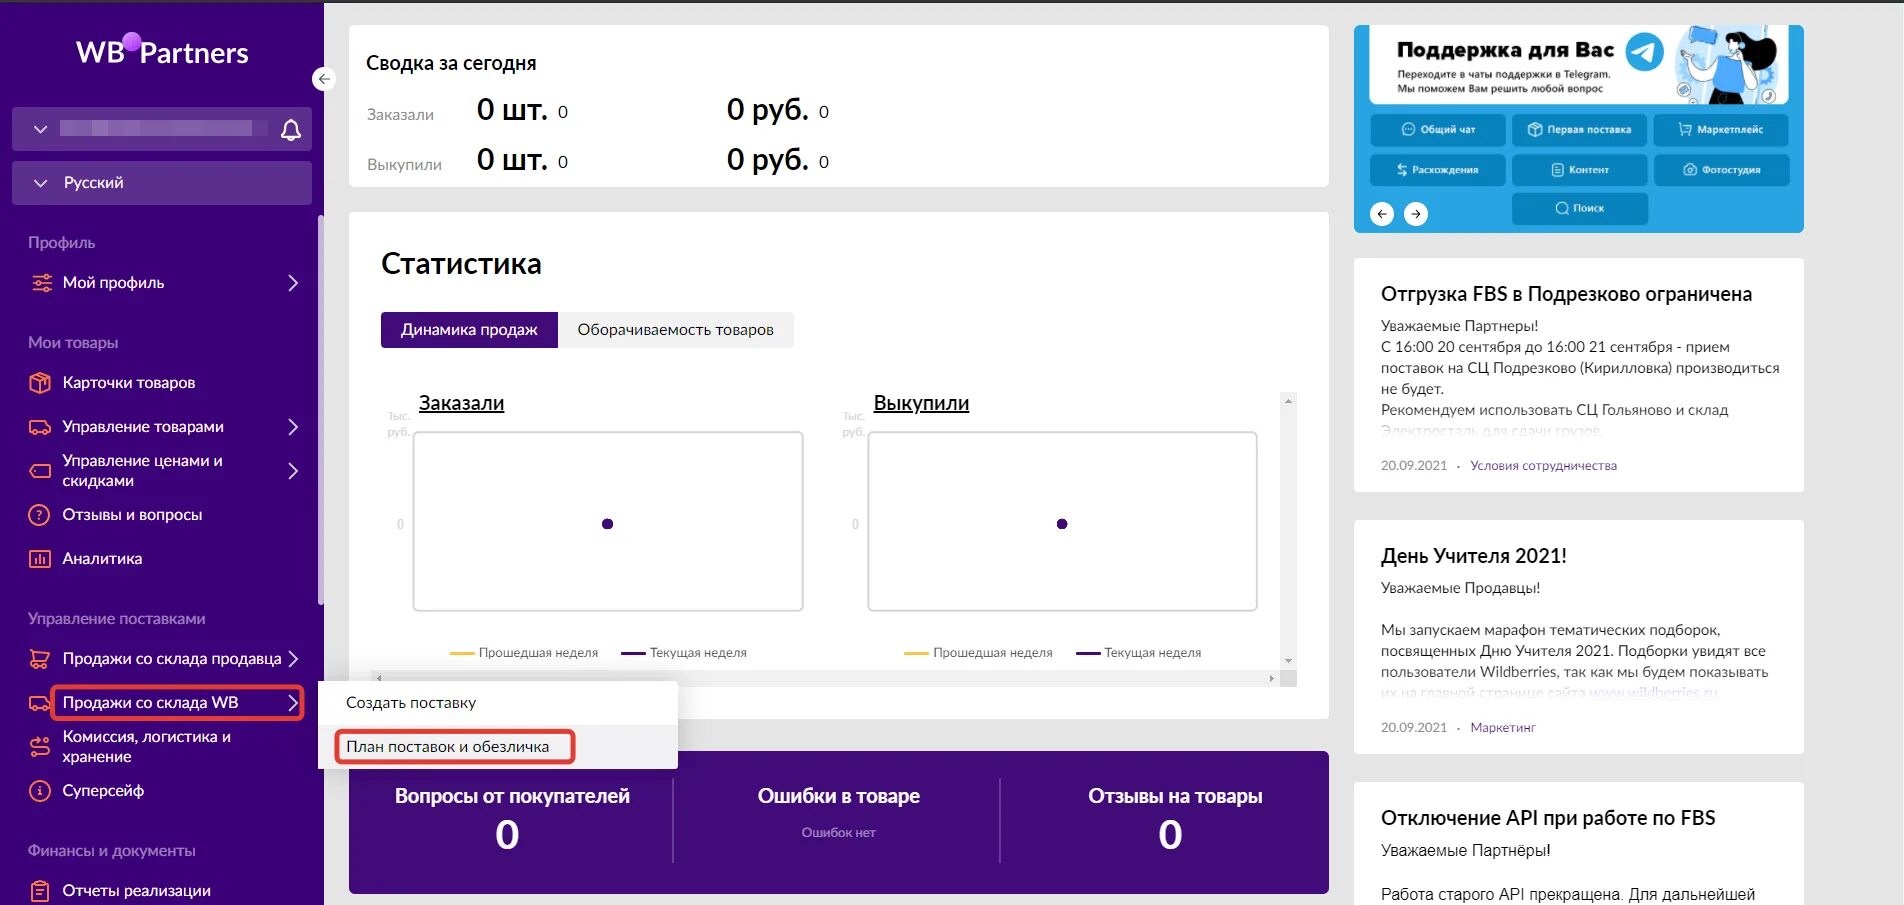
Task: Click the price tag icon for Управление ценами
Action: tap(40, 471)
